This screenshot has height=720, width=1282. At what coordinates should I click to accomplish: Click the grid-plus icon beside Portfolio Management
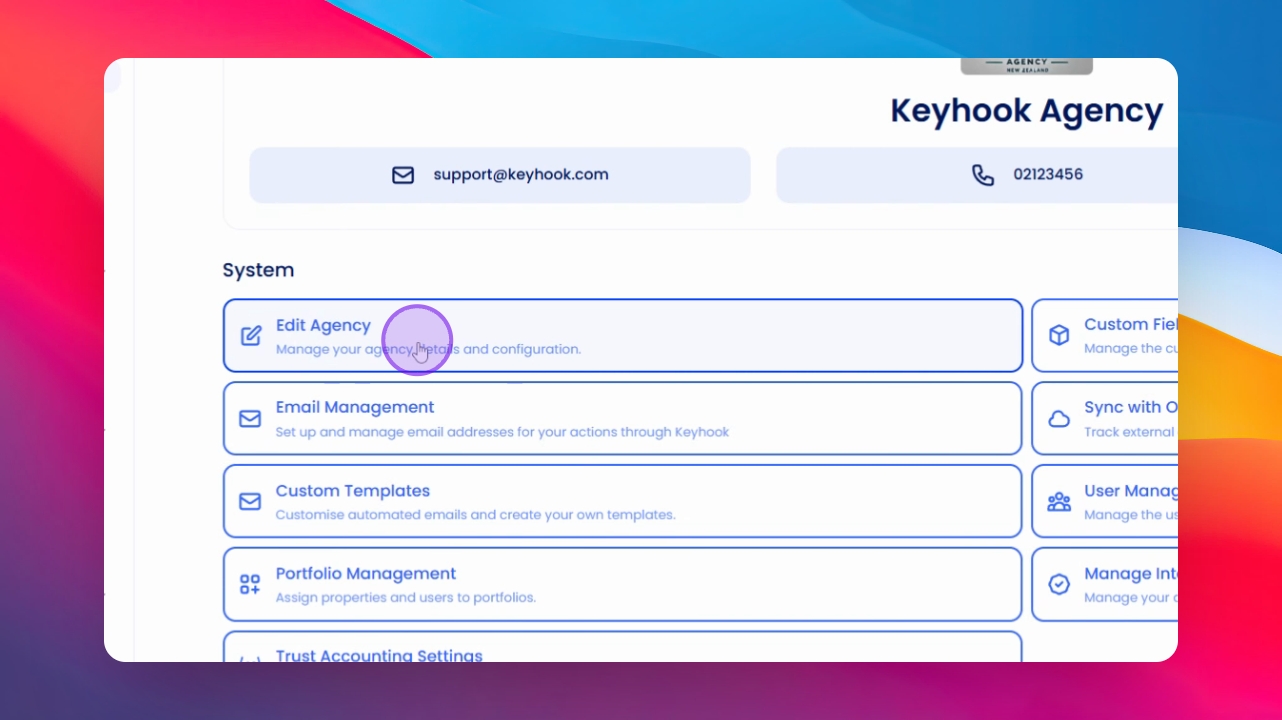click(250, 585)
